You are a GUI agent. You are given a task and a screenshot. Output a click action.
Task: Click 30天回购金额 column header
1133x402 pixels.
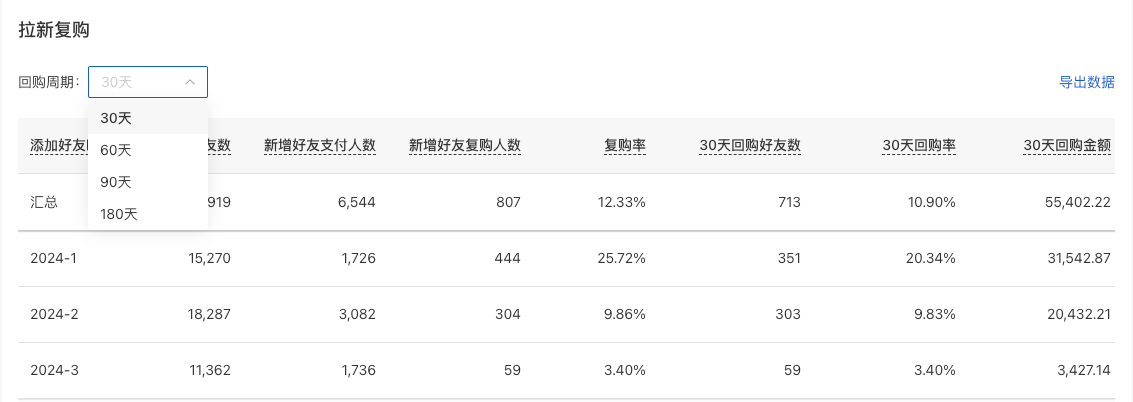click(x=1067, y=145)
